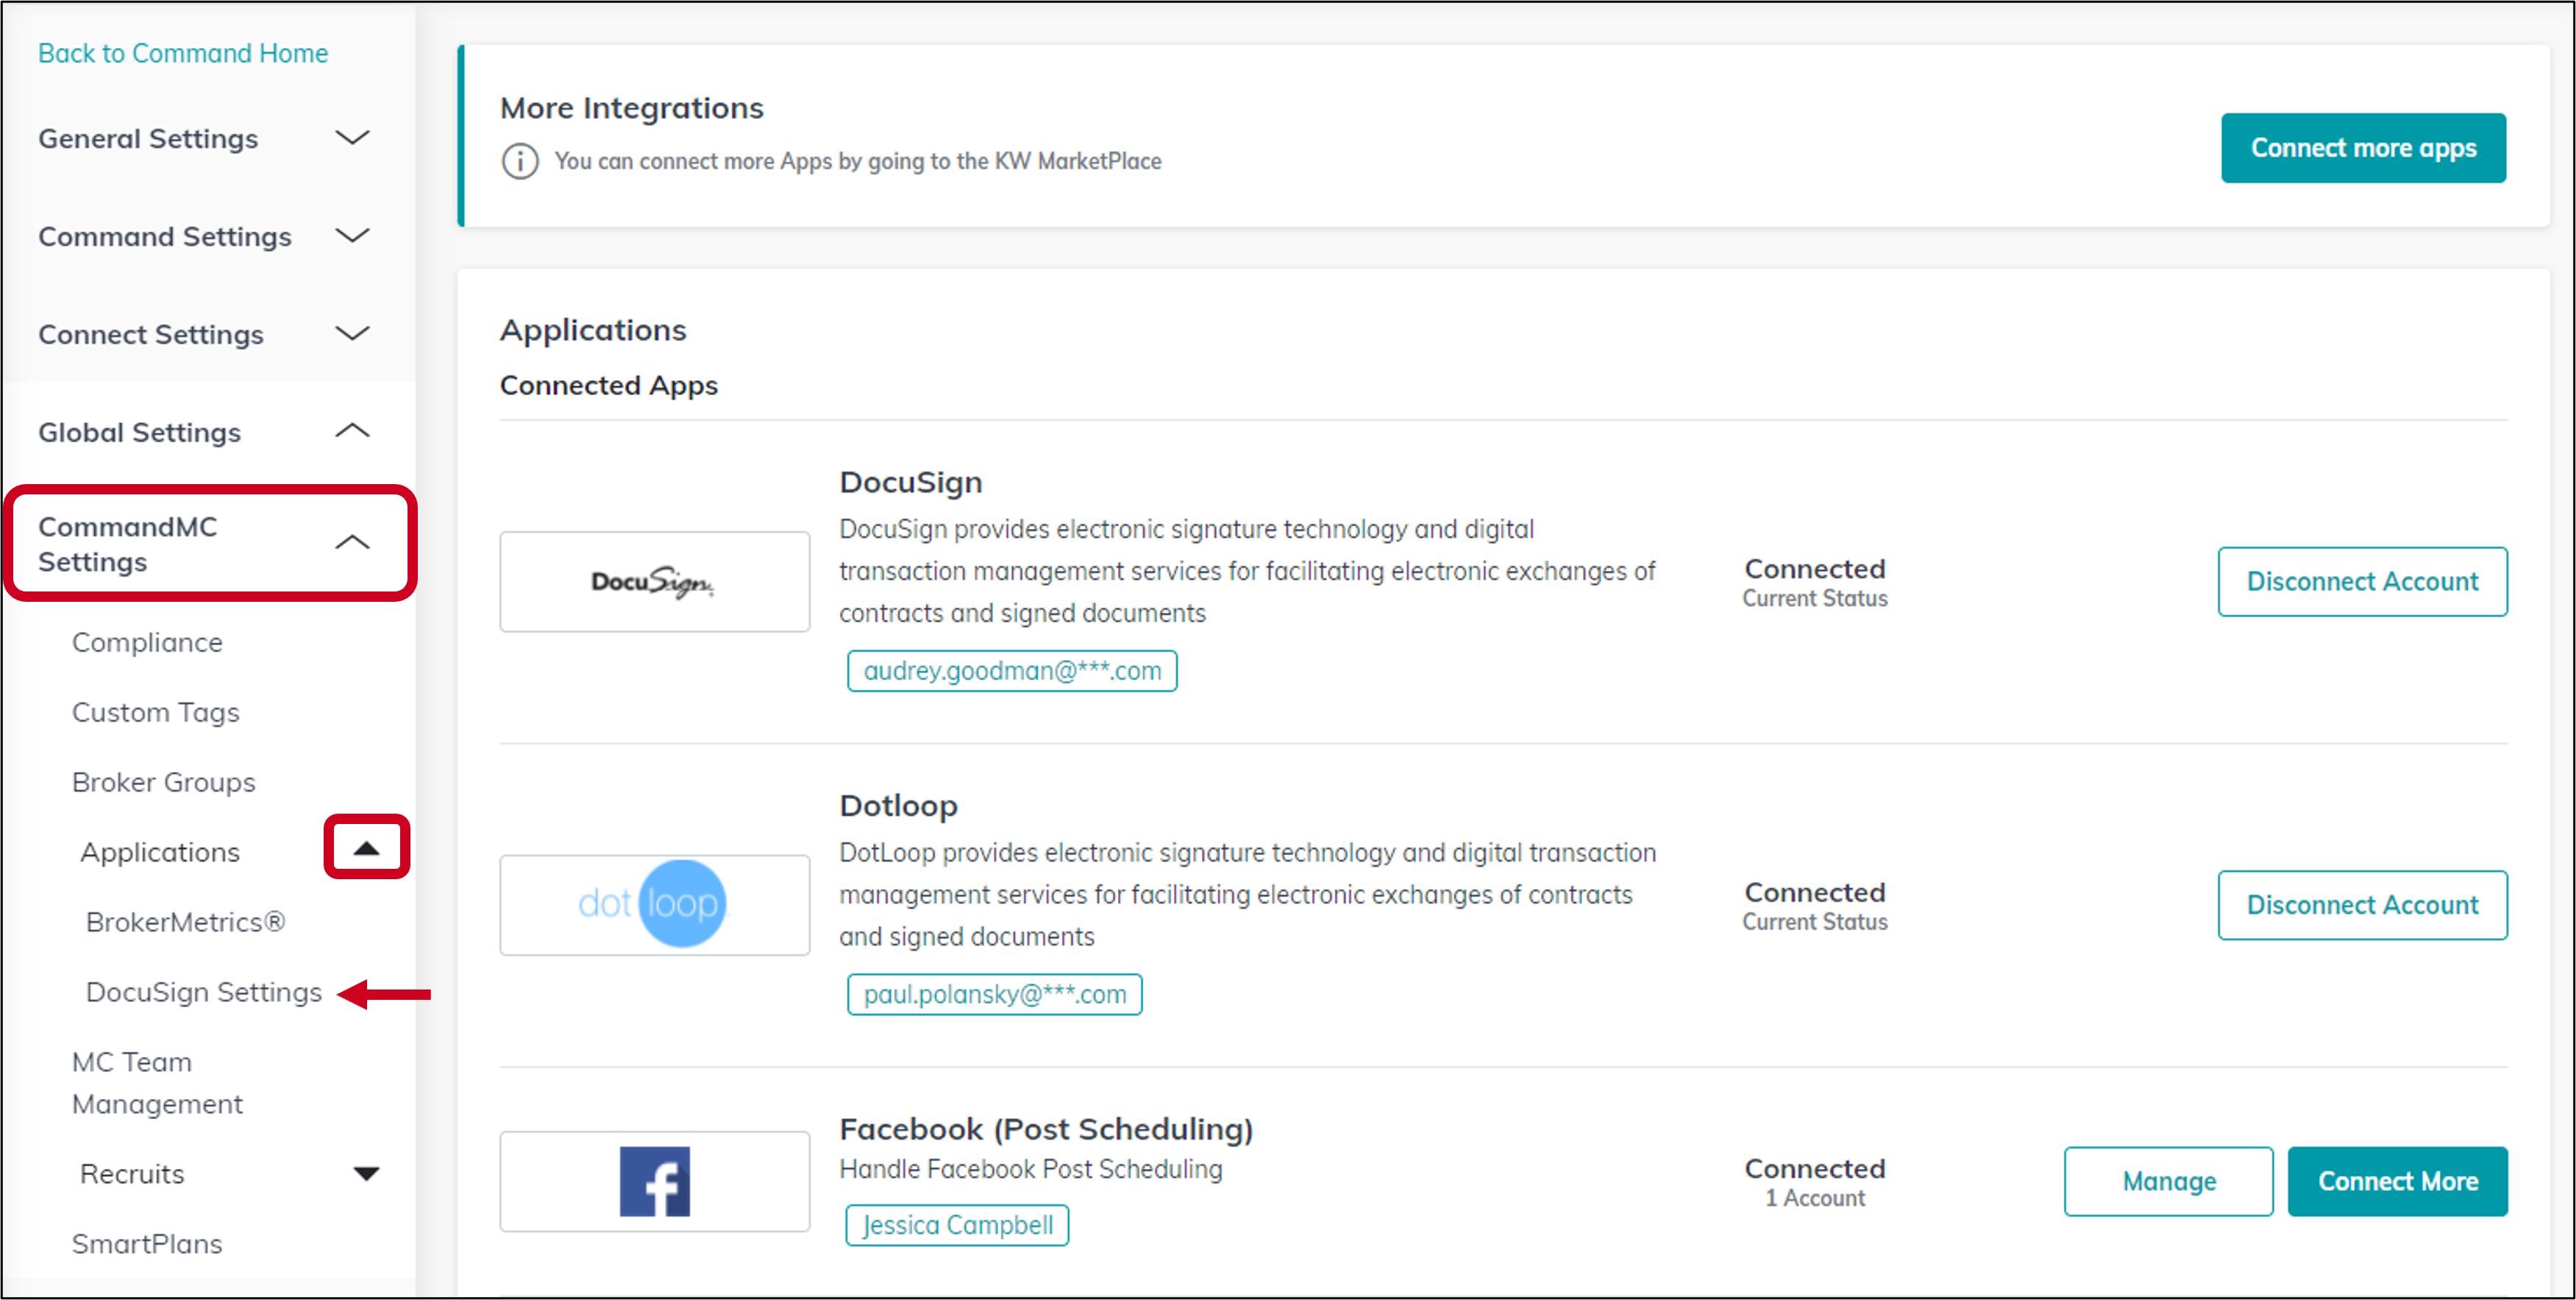Click the Facebook app icon
2576x1300 pixels.
point(654,1181)
